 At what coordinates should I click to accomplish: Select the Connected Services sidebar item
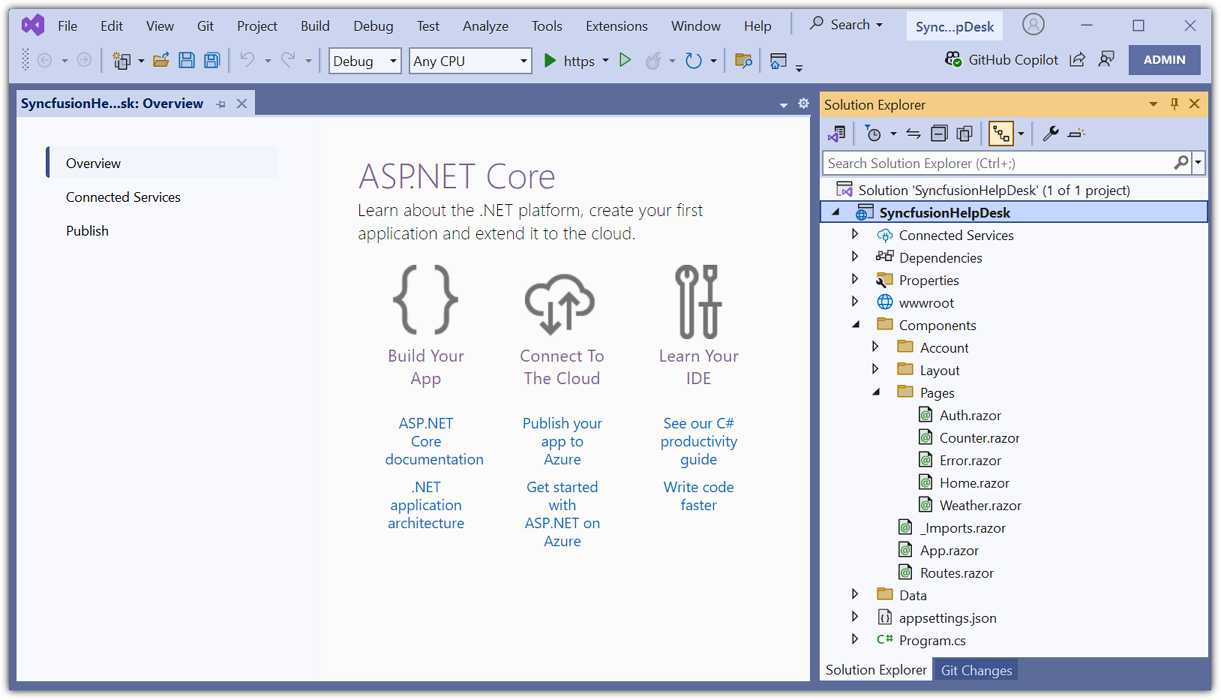point(123,197)
